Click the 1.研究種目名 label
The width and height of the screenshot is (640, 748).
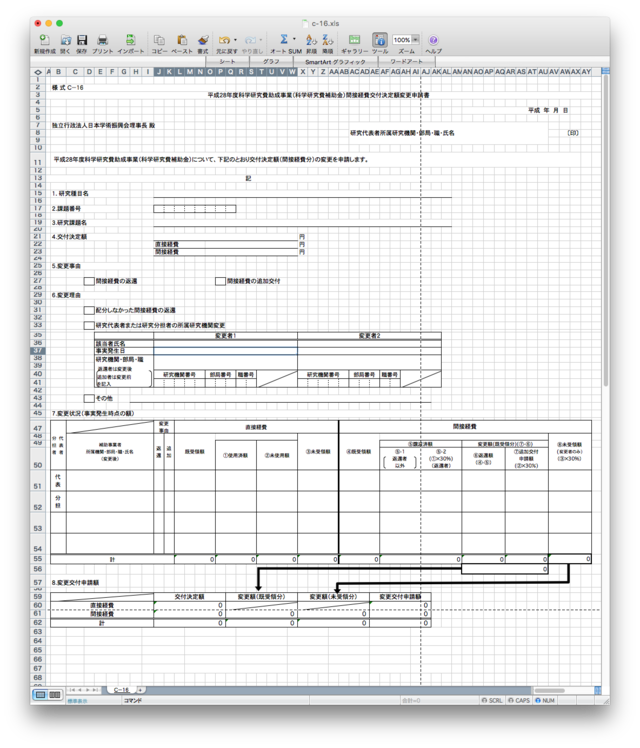pyautogui.click(x=70, y=194)
